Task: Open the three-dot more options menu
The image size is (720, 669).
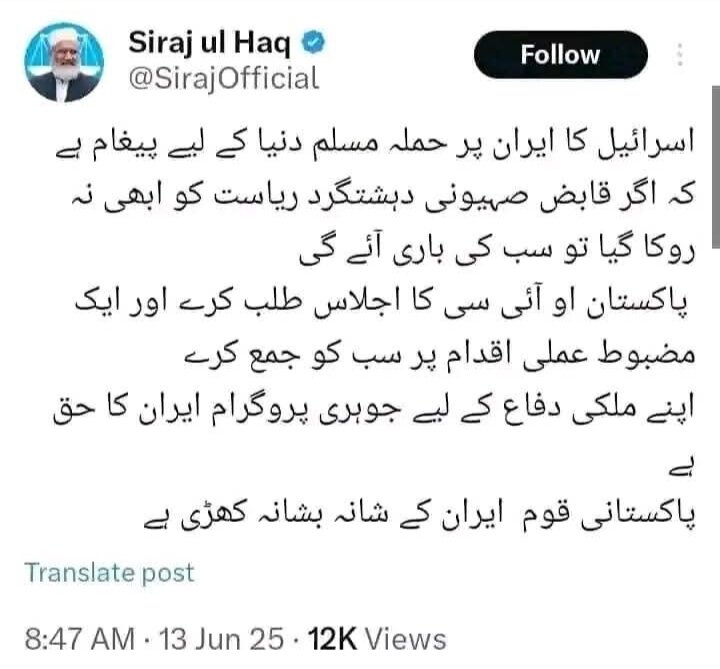Action: pyautogui.click(x=680, y=55)
